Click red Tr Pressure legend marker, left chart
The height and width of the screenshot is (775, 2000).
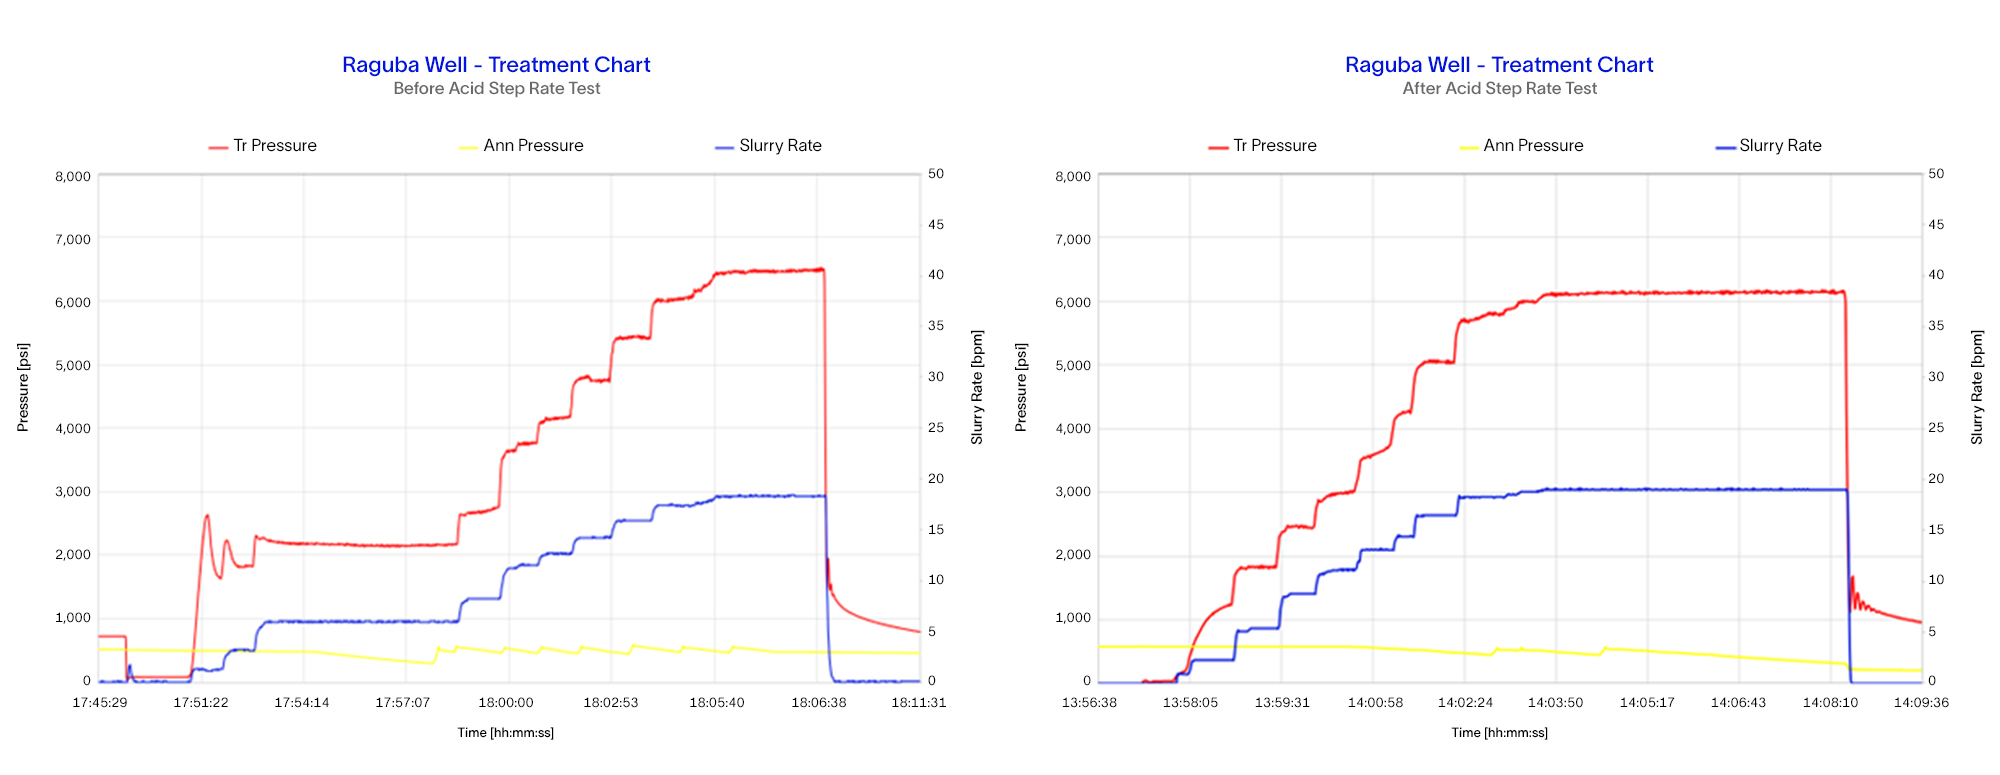[x=218, y=147]
